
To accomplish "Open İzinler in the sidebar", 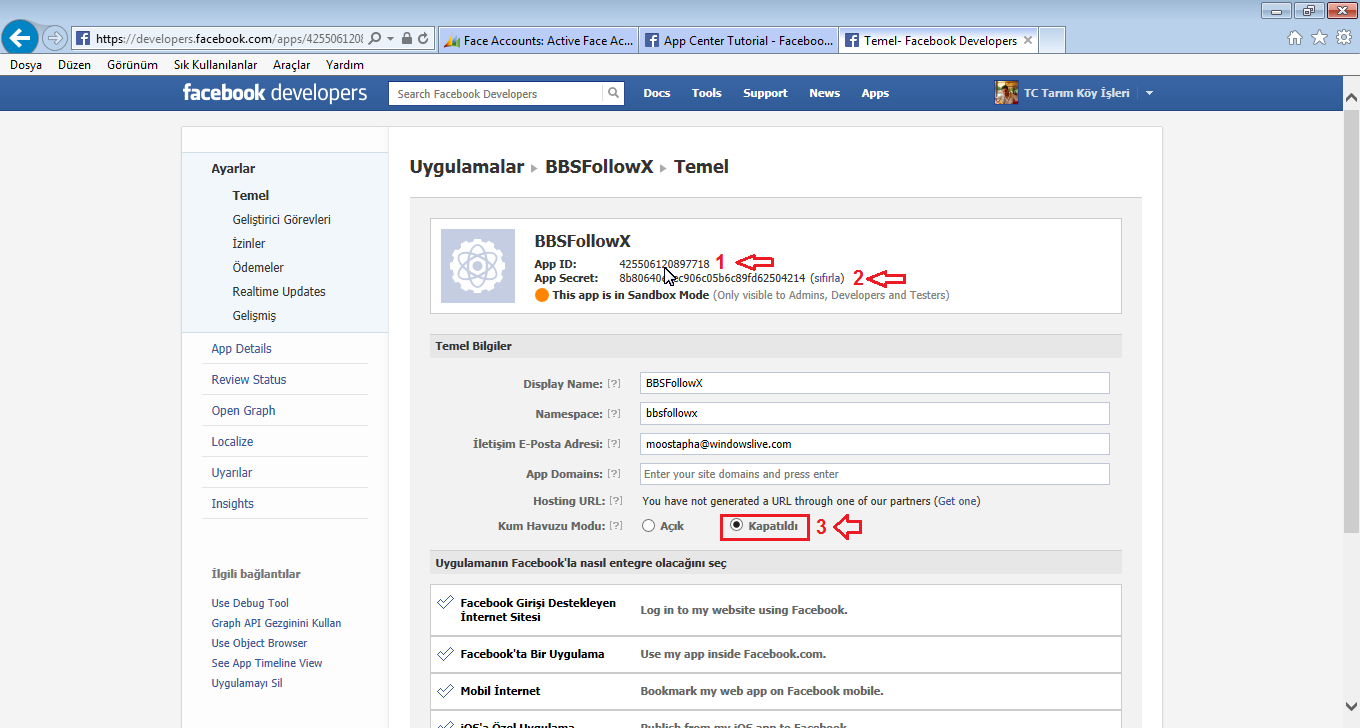I will [x=249, y=244].
